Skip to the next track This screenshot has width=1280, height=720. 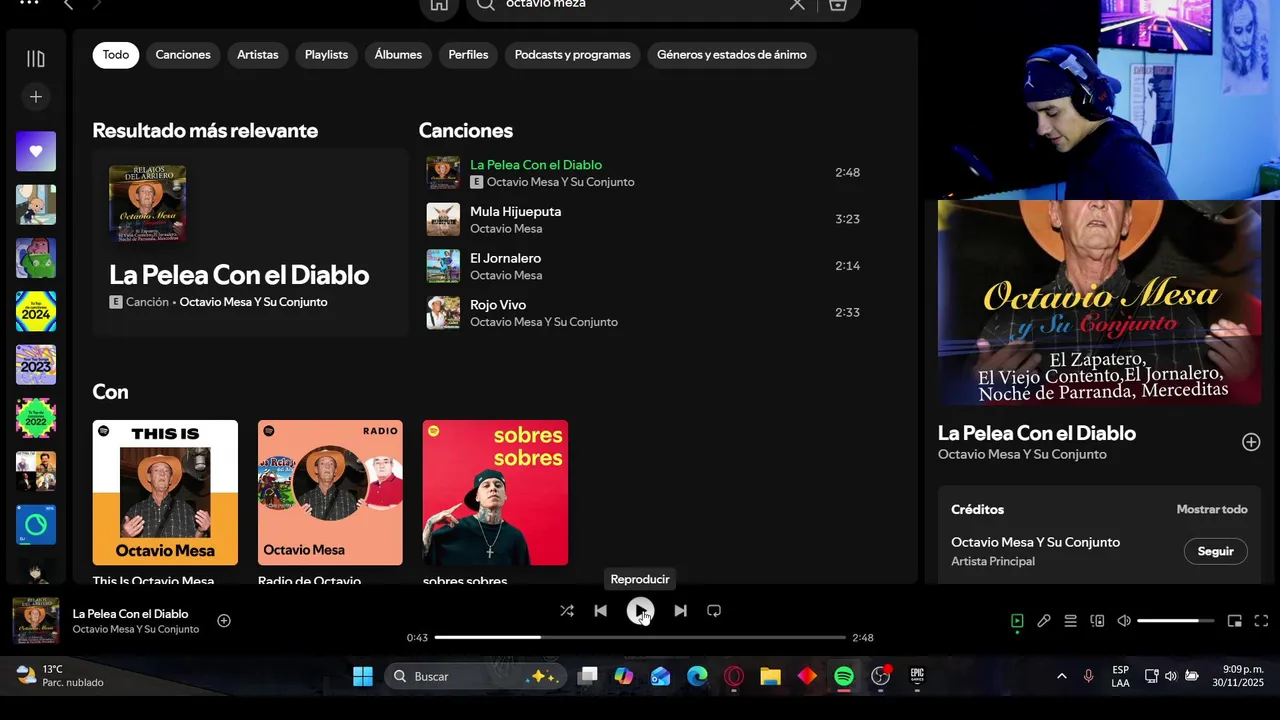coord(680,611)
